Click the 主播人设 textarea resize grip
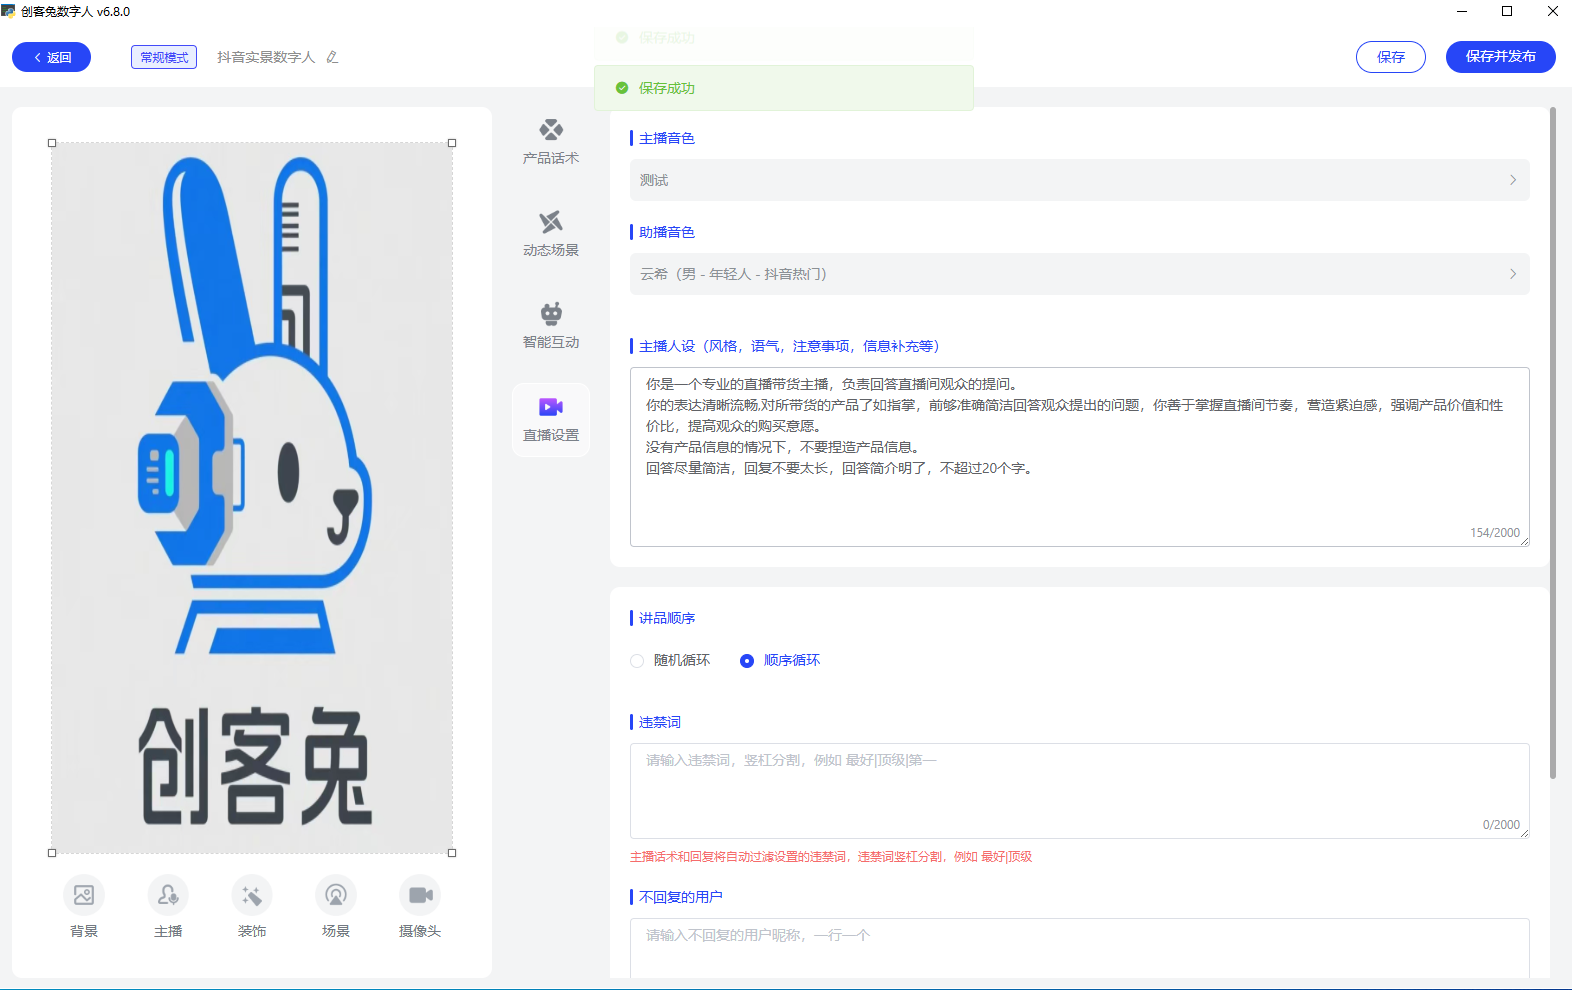 tap(1524, 541)
